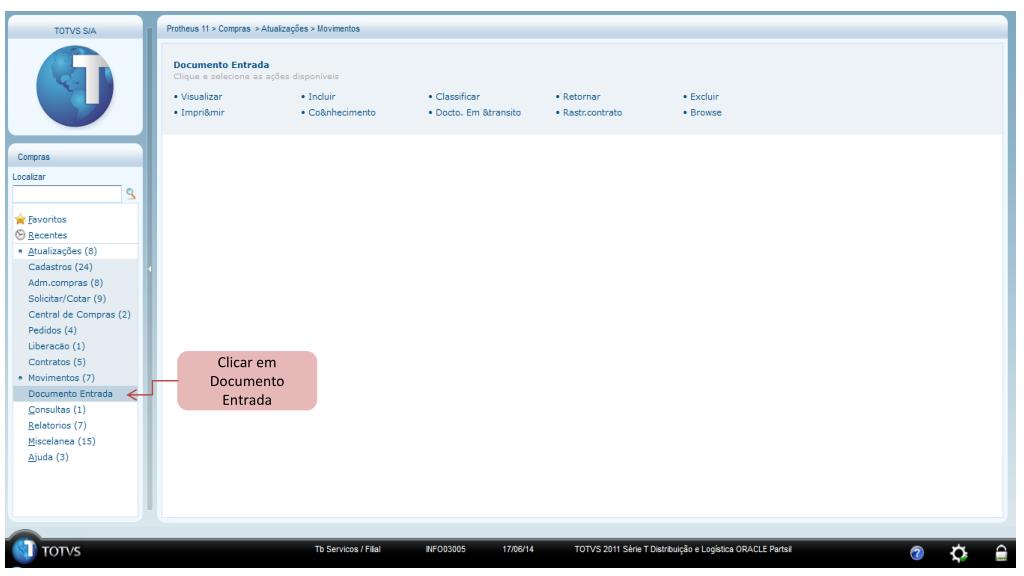
Task: Focus the Localizar search input field
Action: tap(67, 194)
